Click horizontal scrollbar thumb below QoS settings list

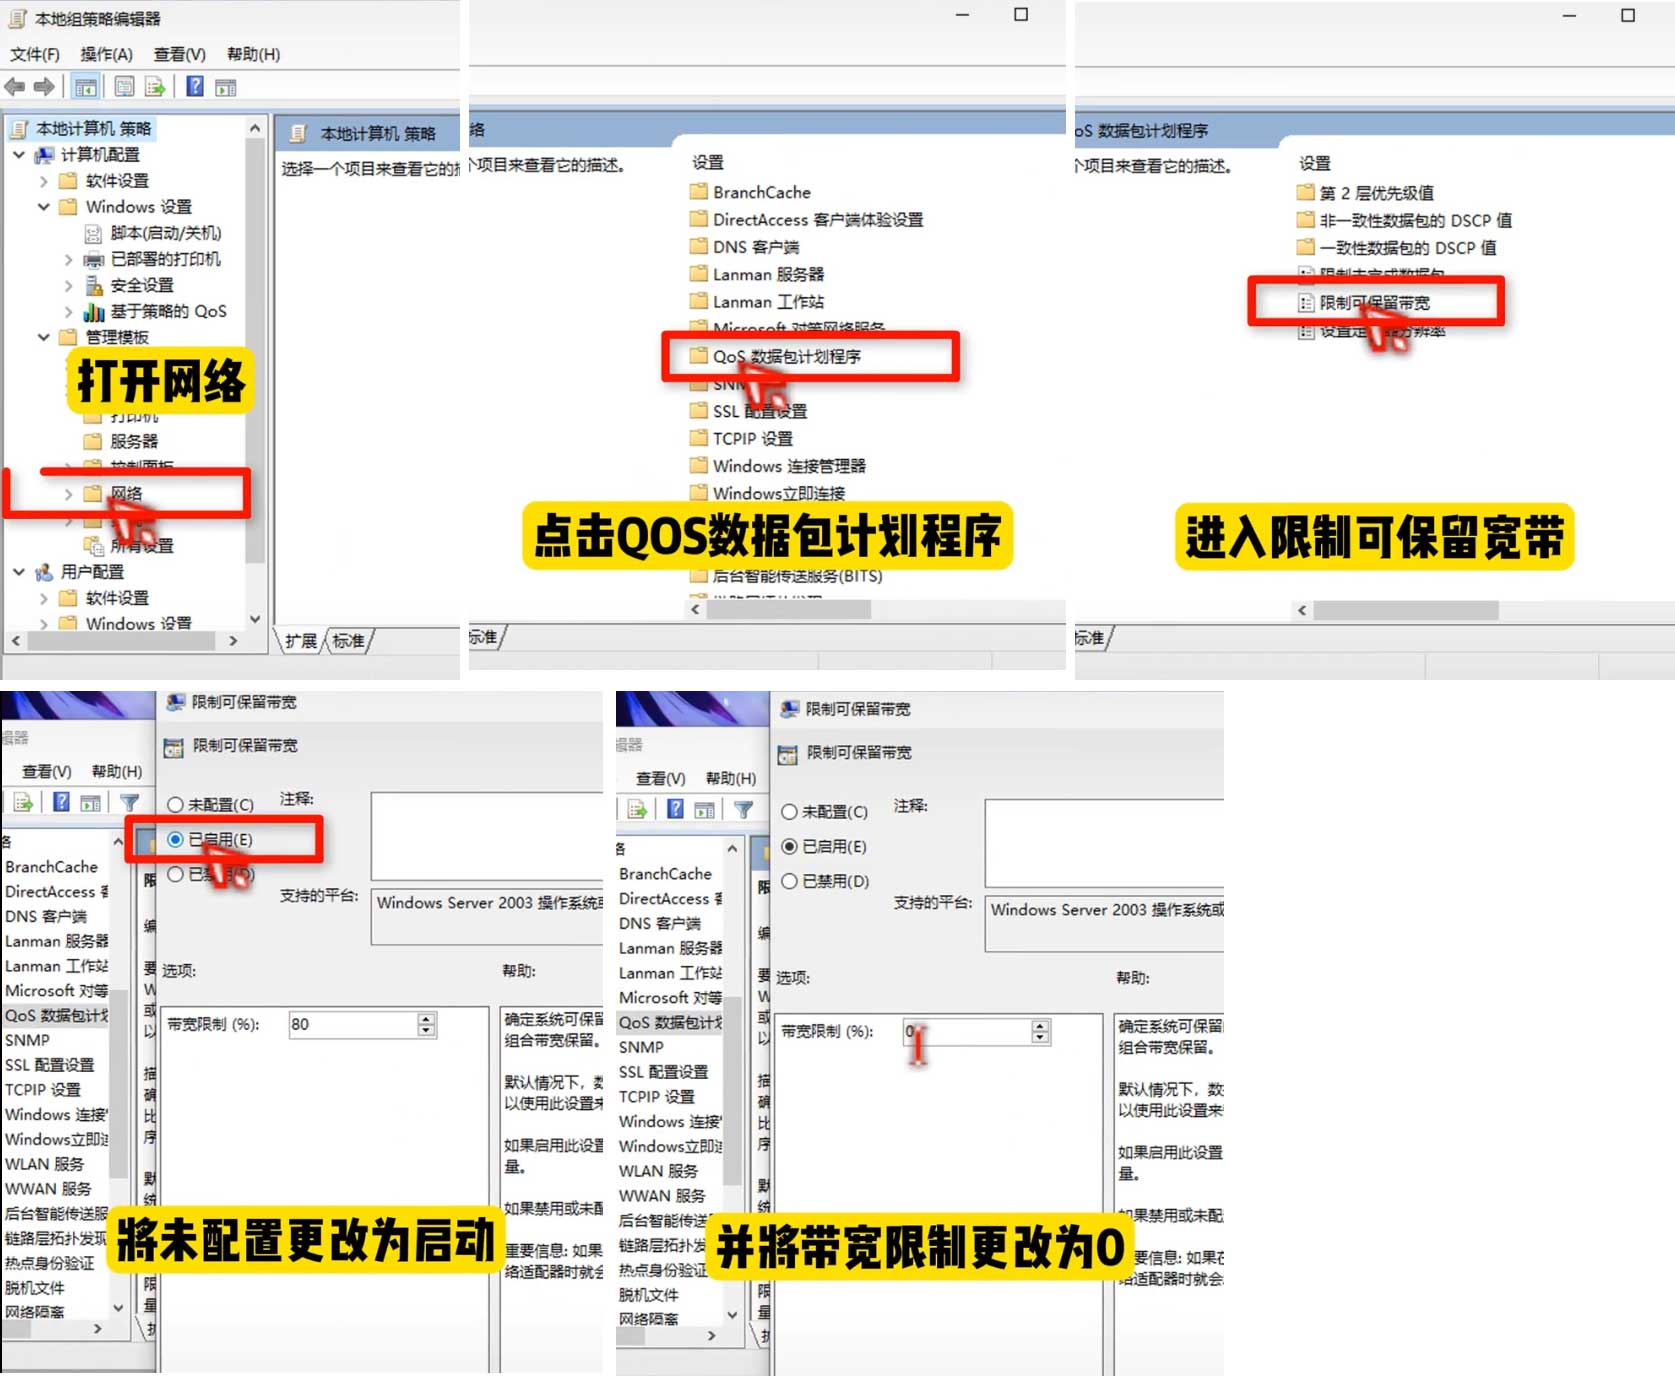pyautogui.click(x=1405, y=610)
